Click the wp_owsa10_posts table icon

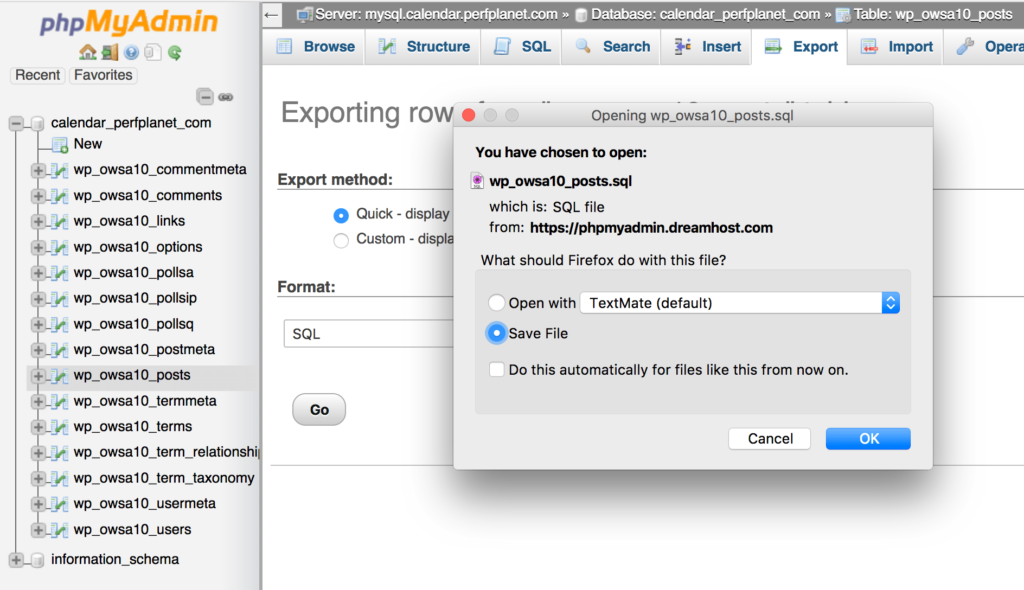coord(59,376)
